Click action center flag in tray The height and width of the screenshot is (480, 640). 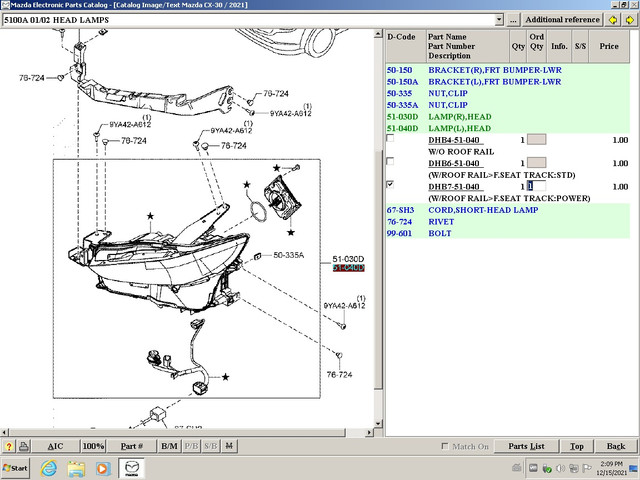pos(587,468)
